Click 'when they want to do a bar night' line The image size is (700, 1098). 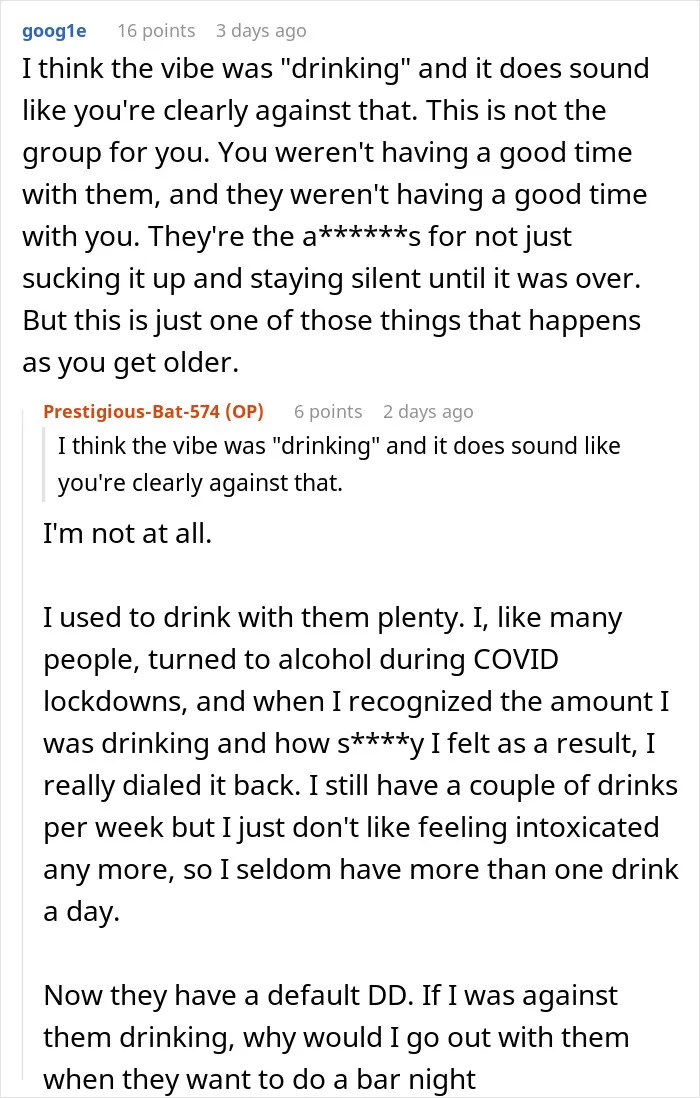click(x=260, y=1080)
